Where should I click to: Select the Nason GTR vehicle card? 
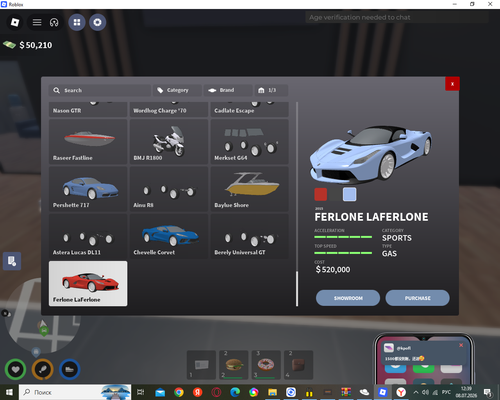(88, 109)
